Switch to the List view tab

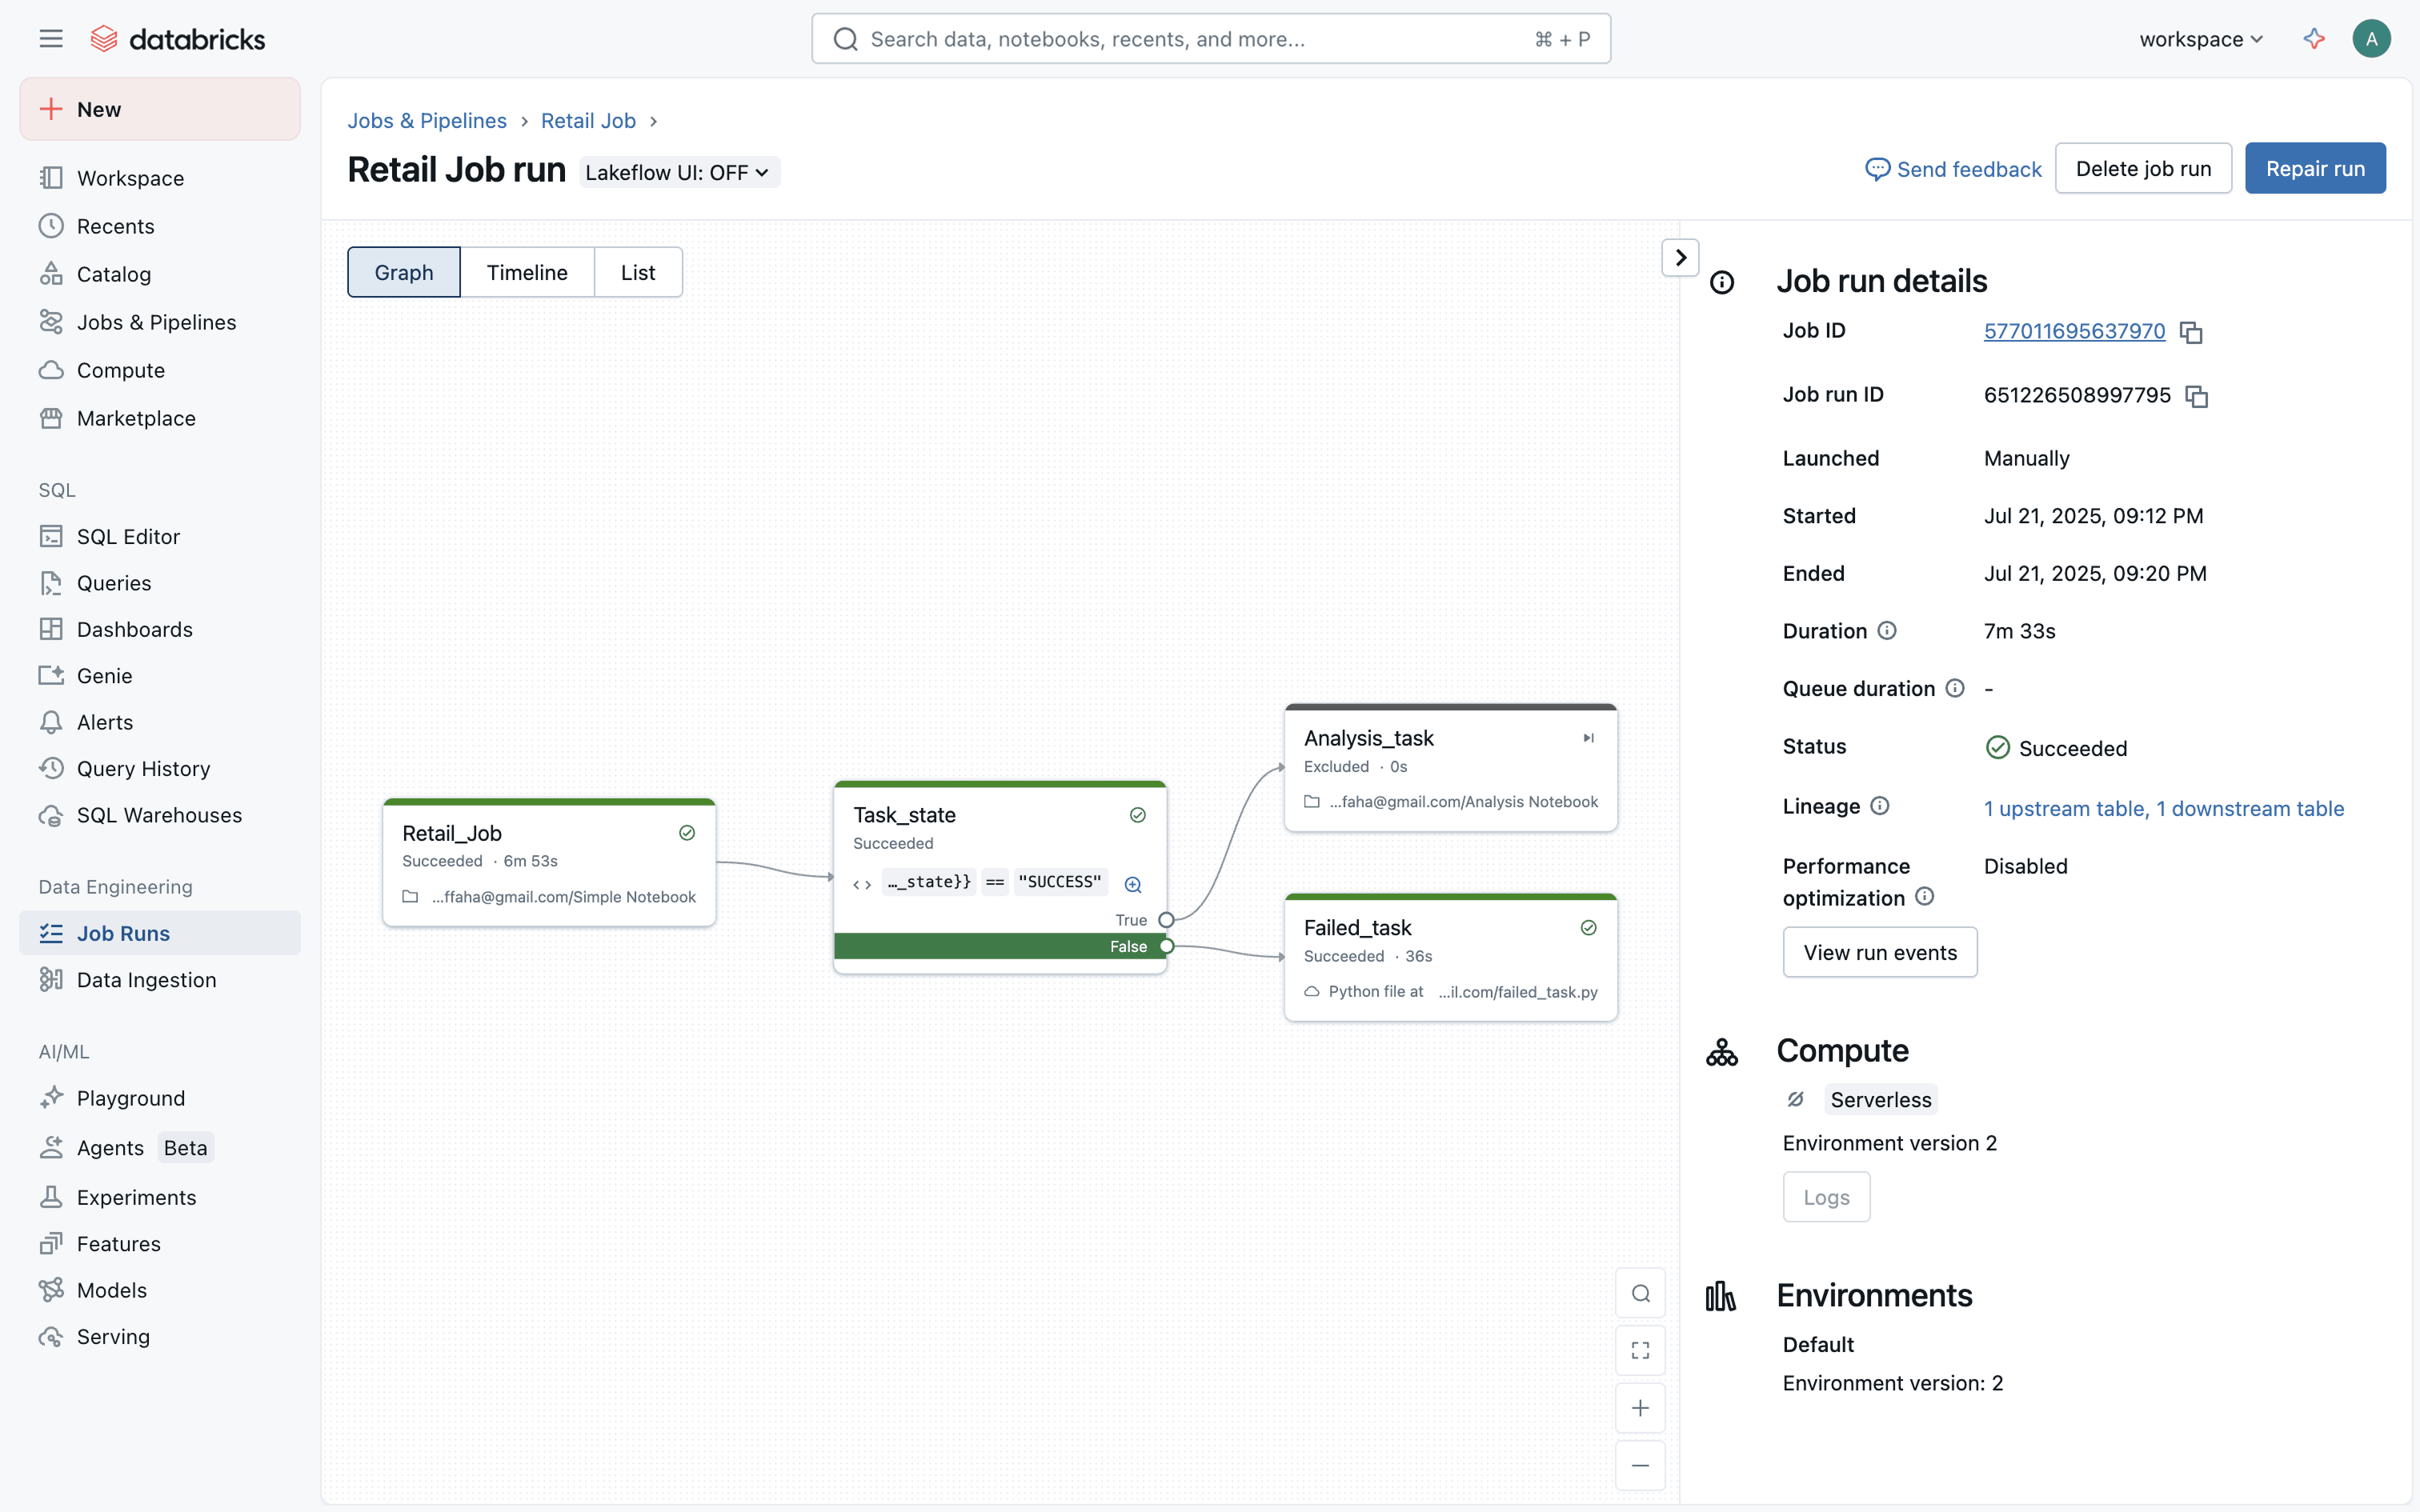point(637,272)
